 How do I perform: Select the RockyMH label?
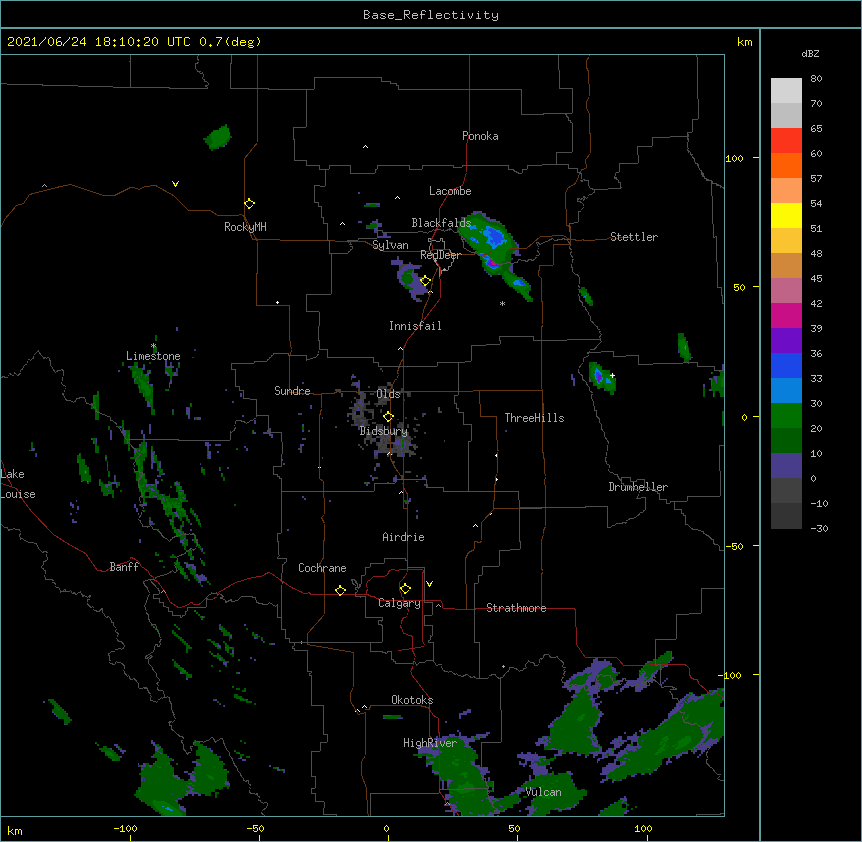click(245, 227)
